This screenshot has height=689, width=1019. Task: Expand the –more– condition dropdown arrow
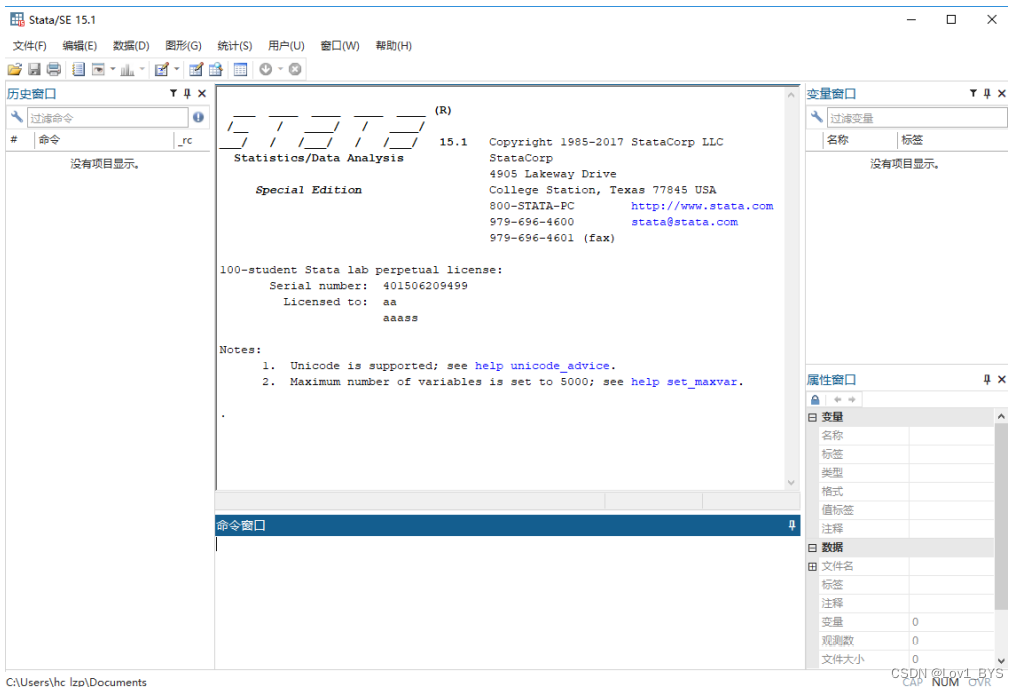pos(281,69)
